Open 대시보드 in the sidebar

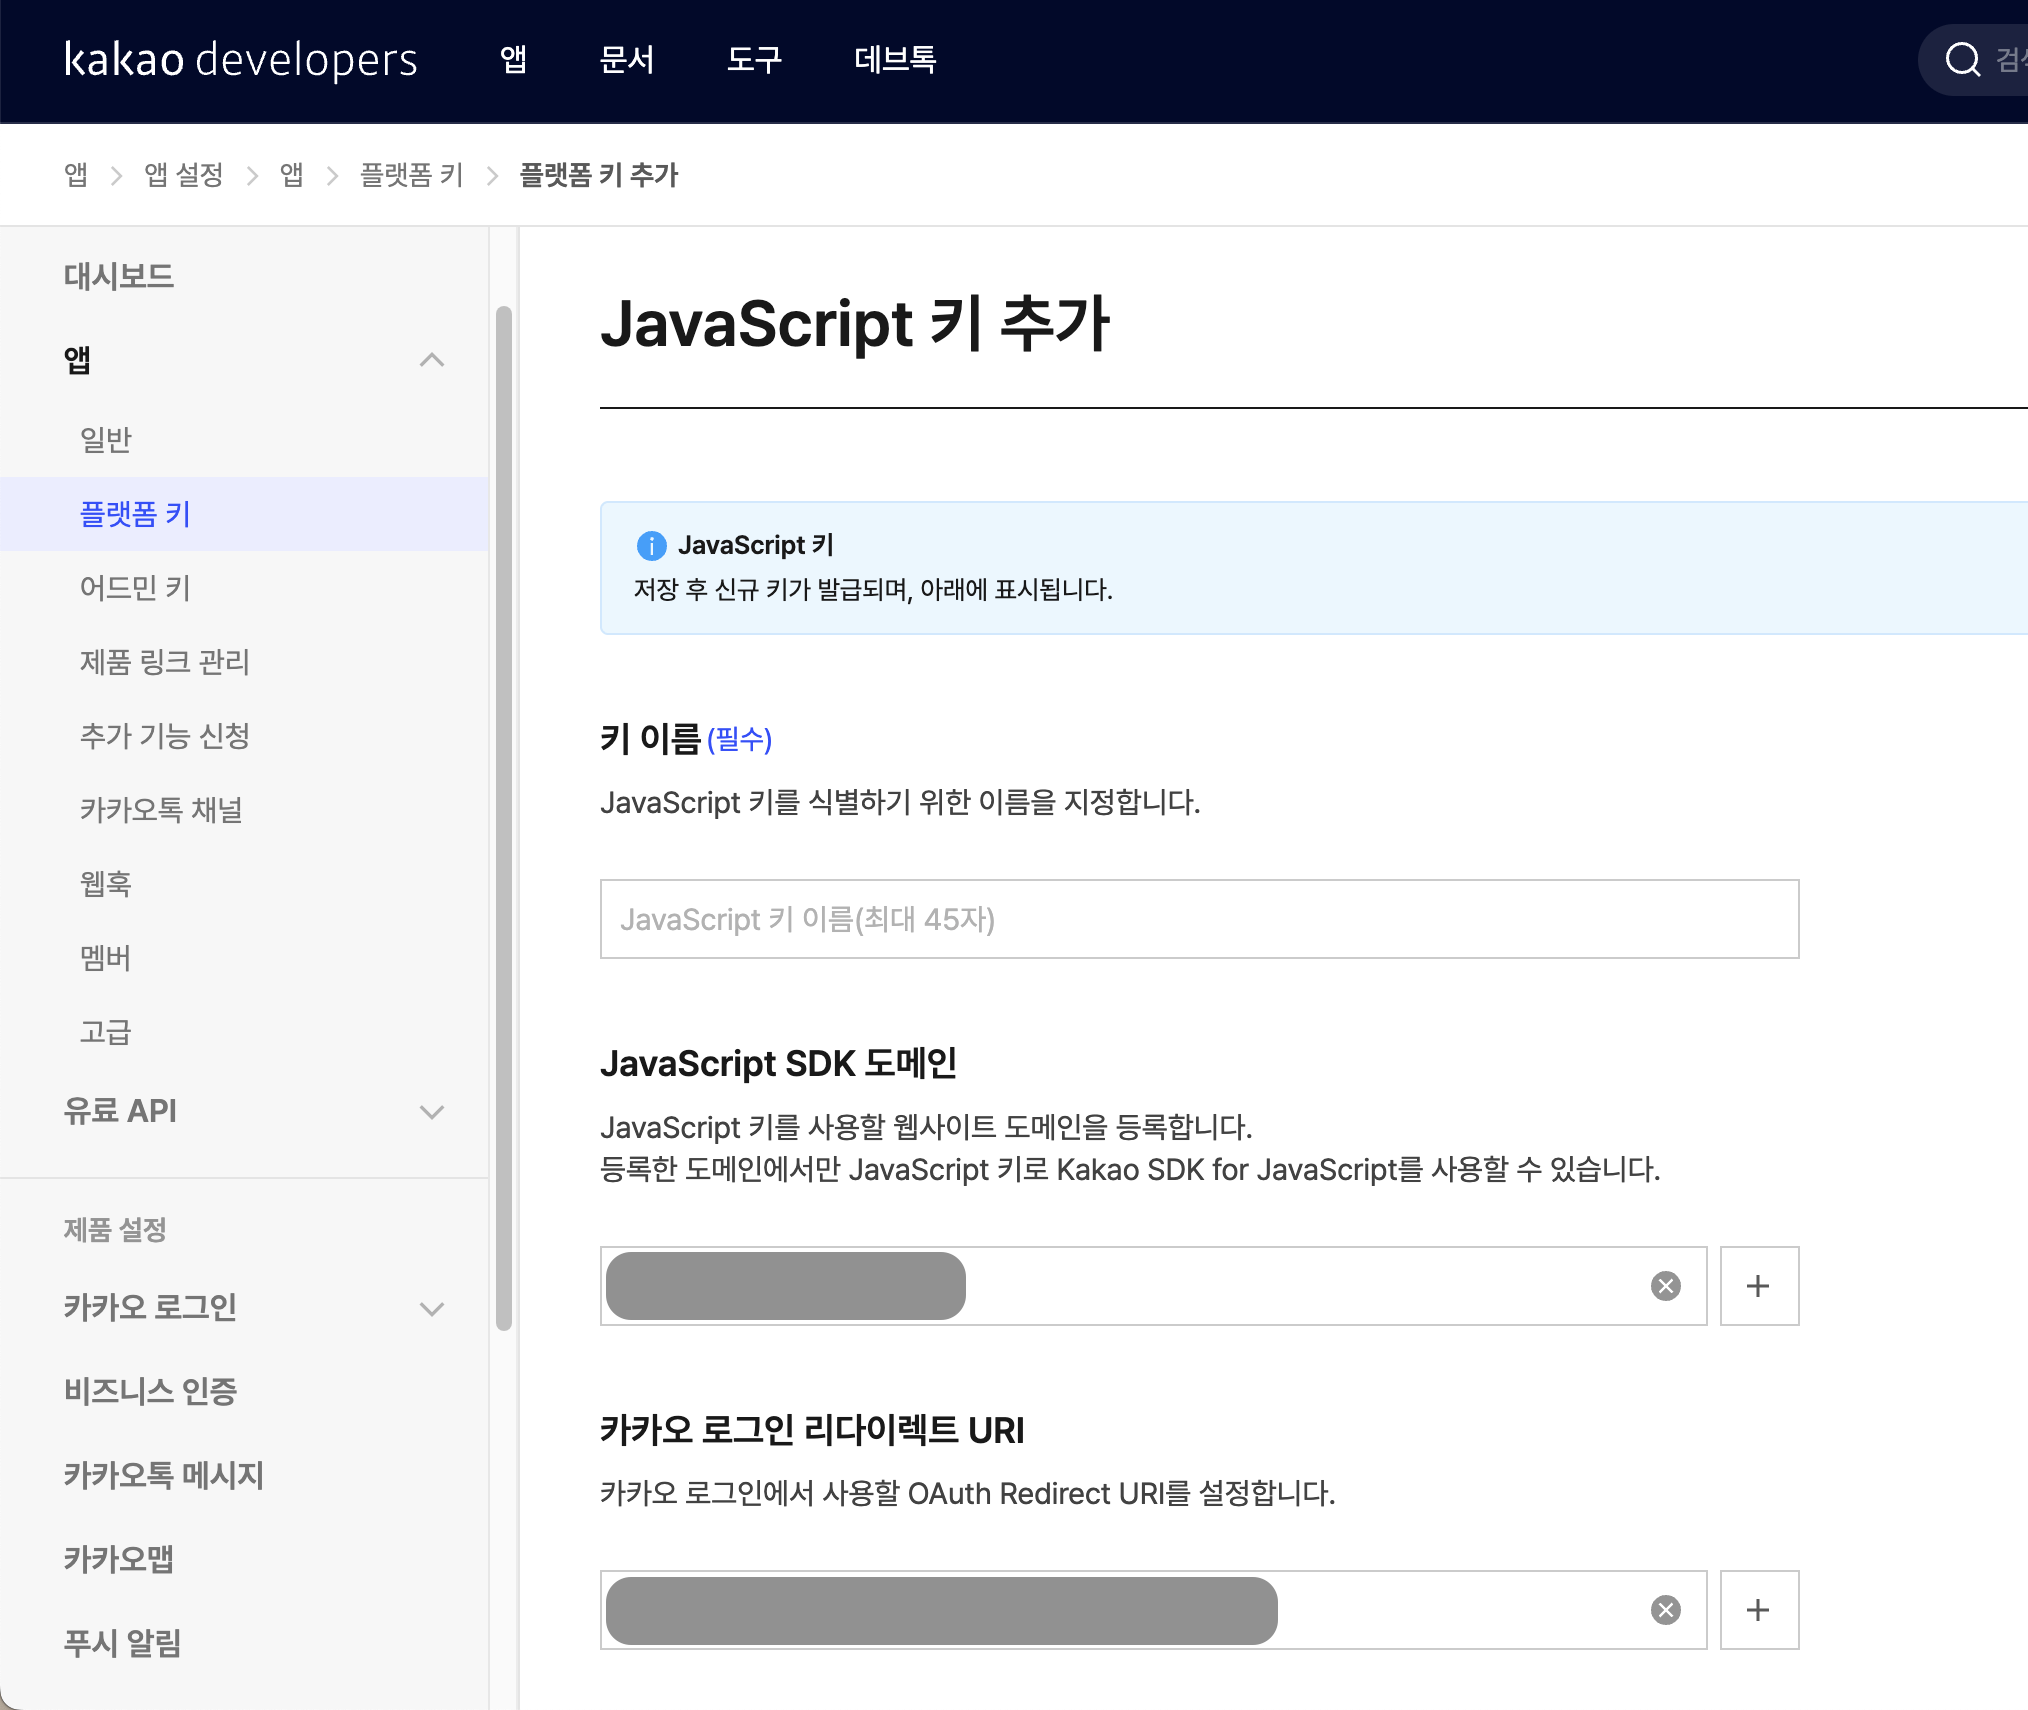coord(119,276)
